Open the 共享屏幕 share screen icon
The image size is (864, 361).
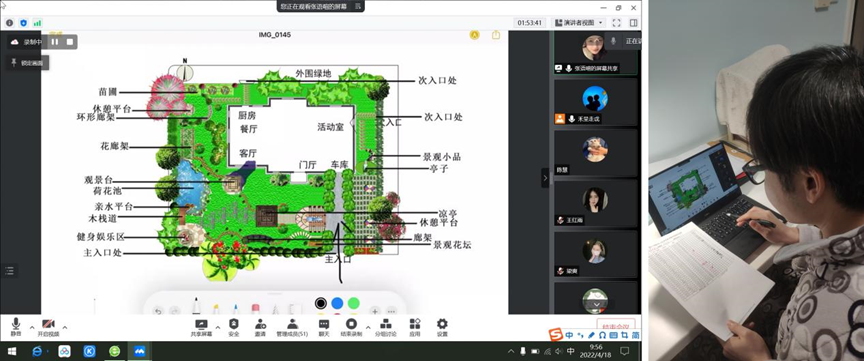[201, 327]
